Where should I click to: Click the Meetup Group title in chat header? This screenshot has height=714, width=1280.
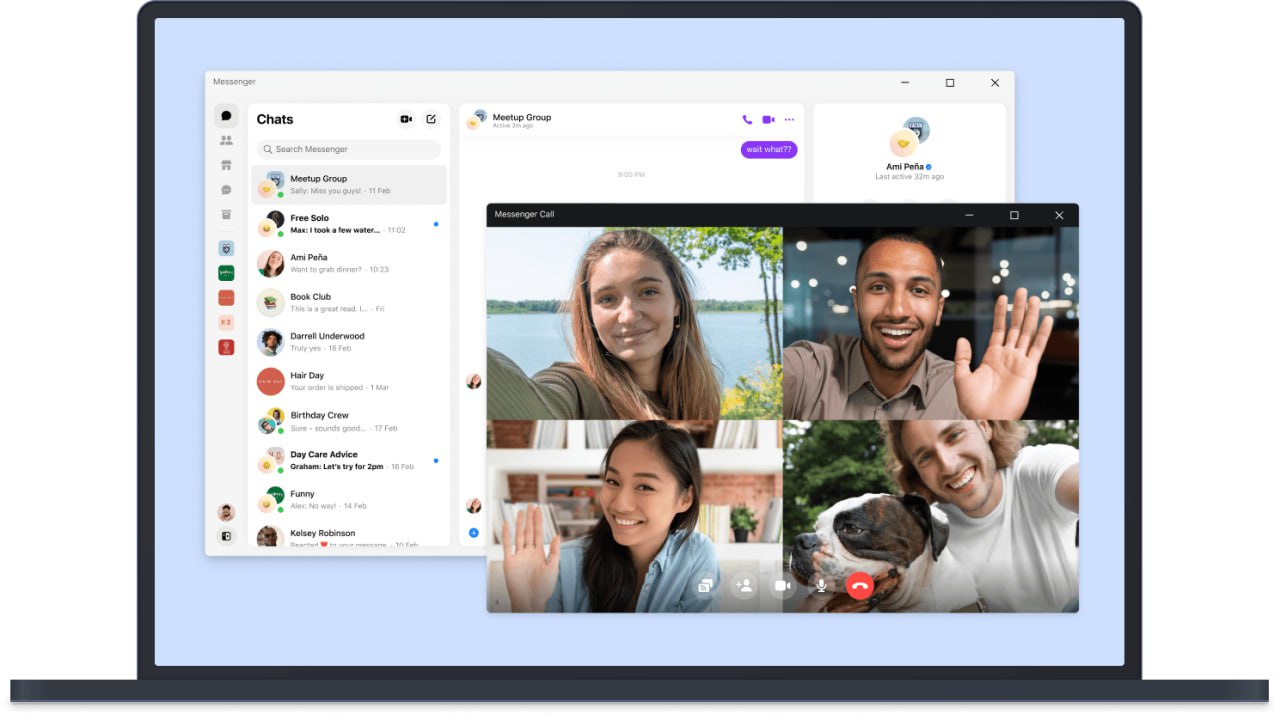pos(522,117)
